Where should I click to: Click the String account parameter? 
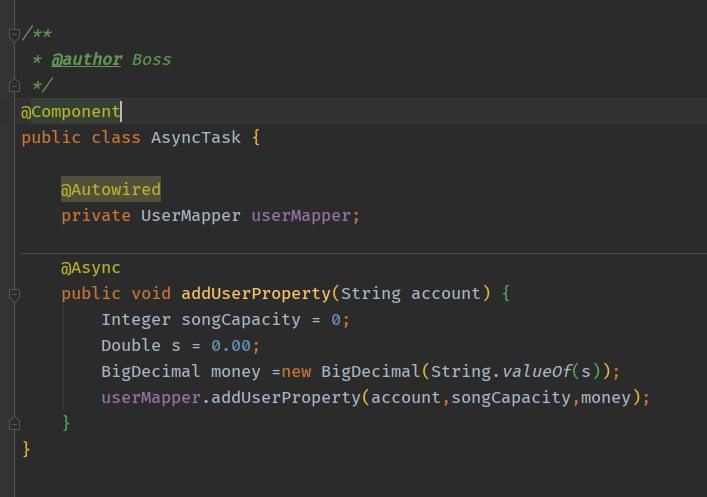[410, 294]
